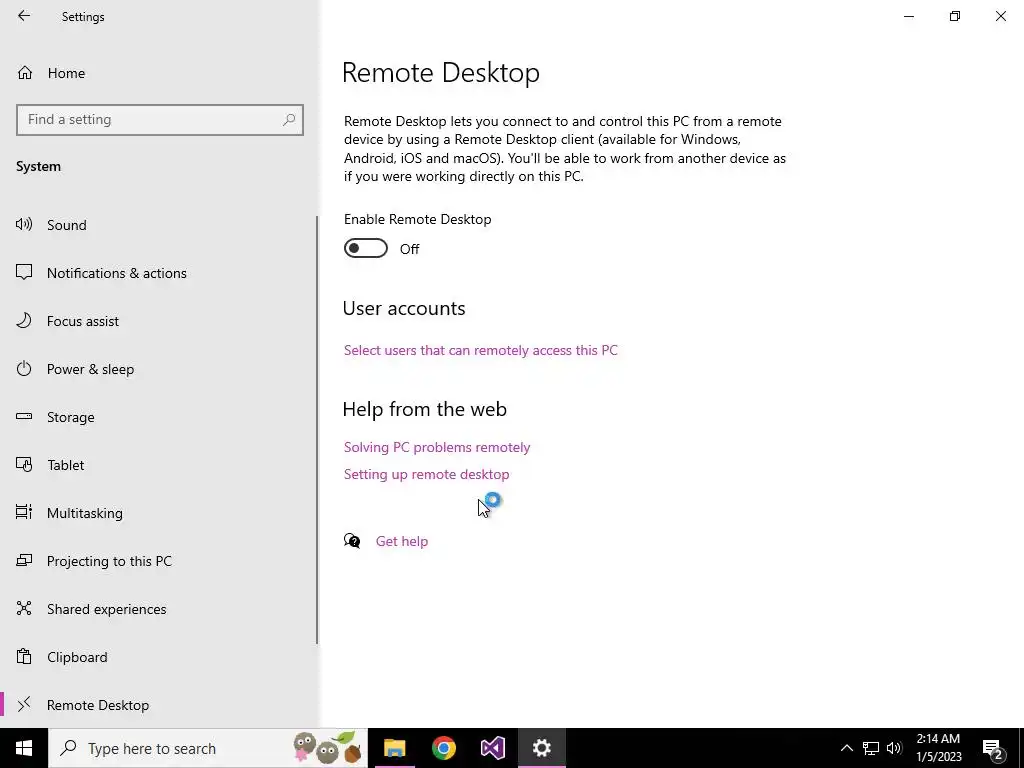
Task: Click the Find a setting search box
Action: pyautogui.click(x=160, y=120)
